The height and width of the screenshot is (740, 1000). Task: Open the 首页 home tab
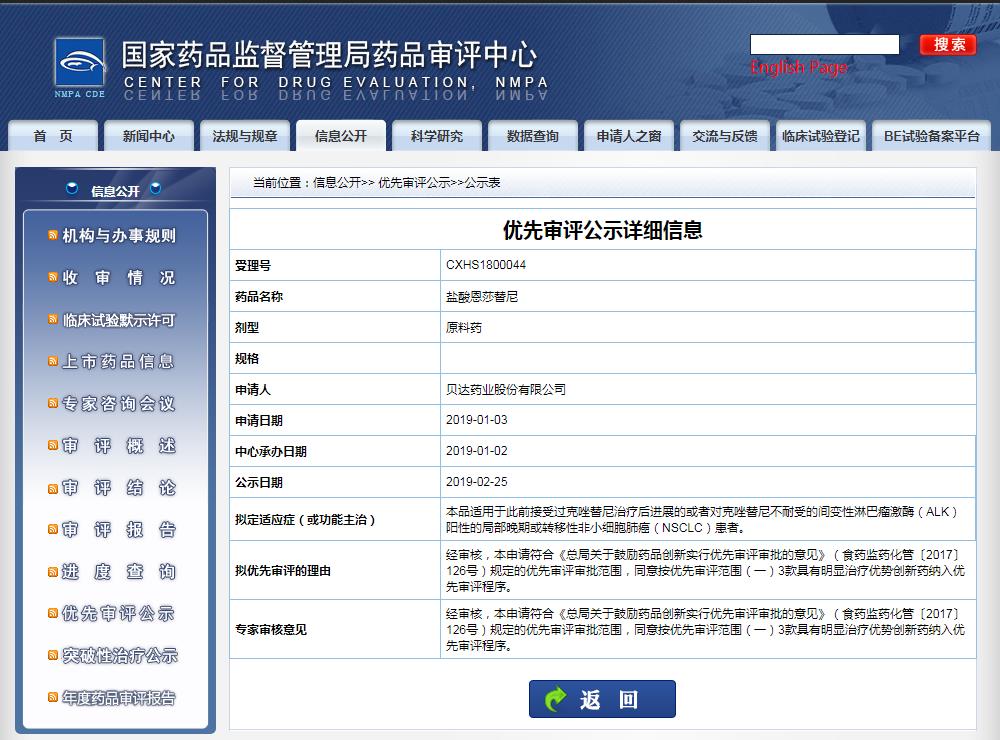point(53,137)
